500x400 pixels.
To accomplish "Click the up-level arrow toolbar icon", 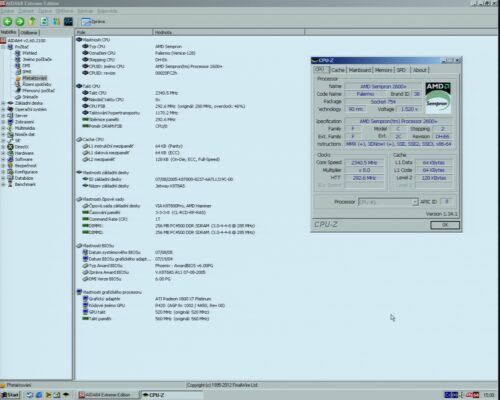I will click(32, 22).
